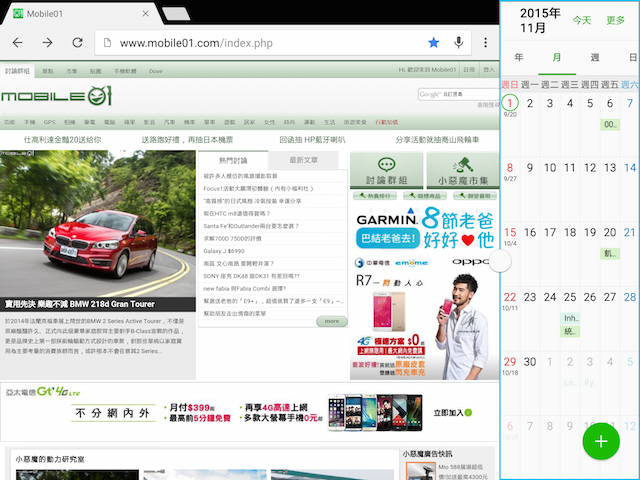Screen dimensions: 640x480
Task: Open a new Chrome tab
Action: (176, 13)
